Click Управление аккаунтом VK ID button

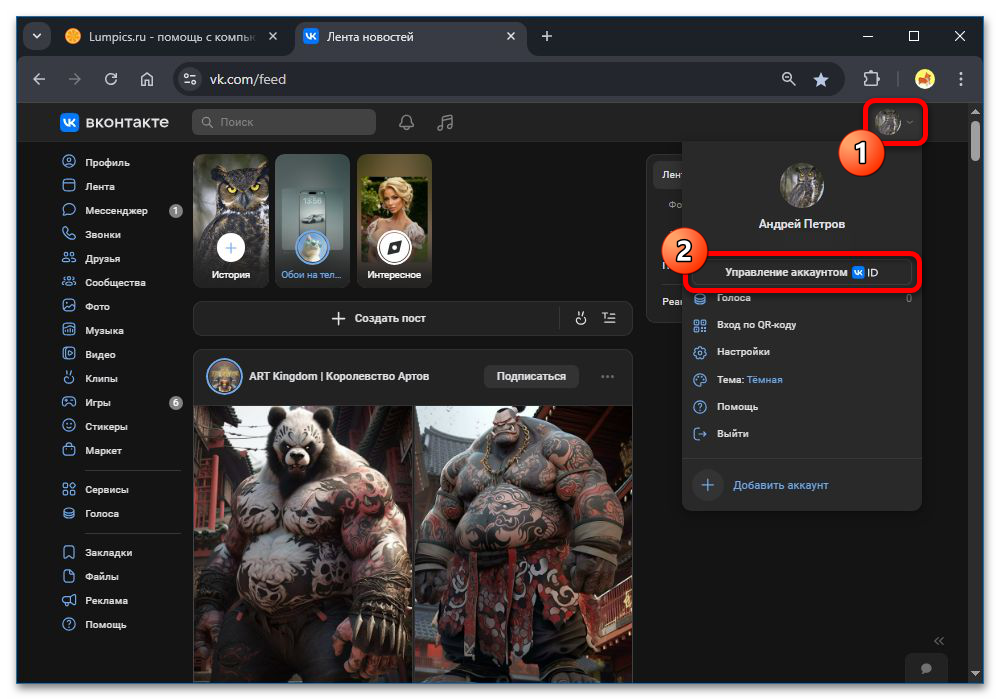pyautogui.click(x=802, y=272)
